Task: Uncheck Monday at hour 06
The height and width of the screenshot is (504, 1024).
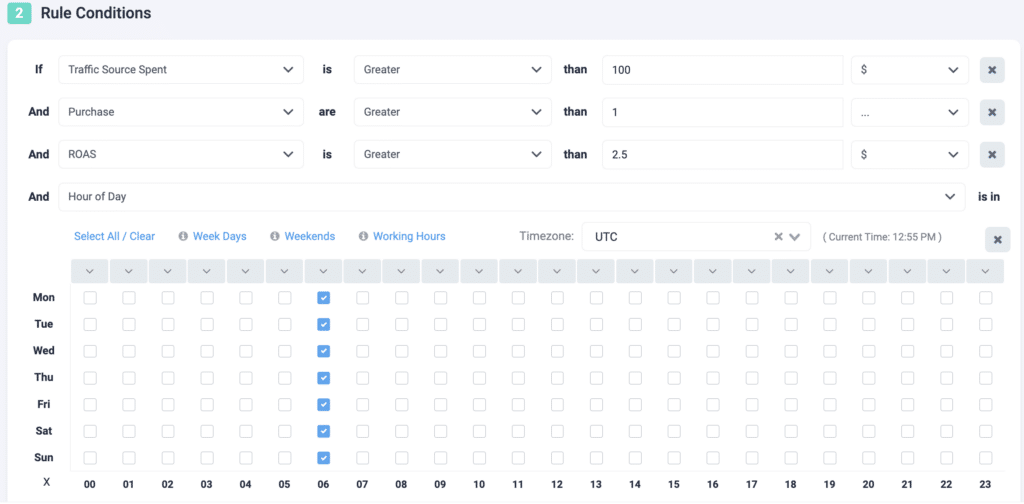Action: (323, 298)
